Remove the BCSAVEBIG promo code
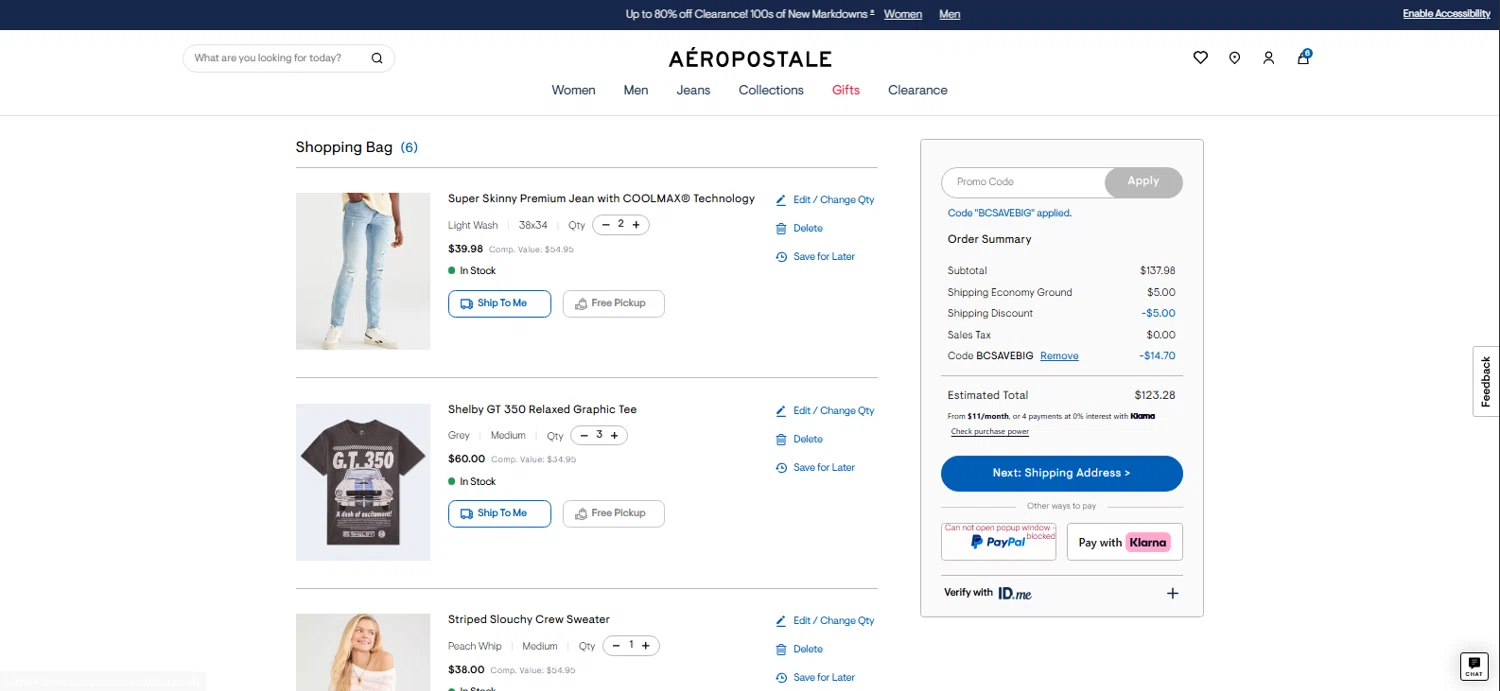The width and height of the screenshot is (1500, 691). 1059,356
